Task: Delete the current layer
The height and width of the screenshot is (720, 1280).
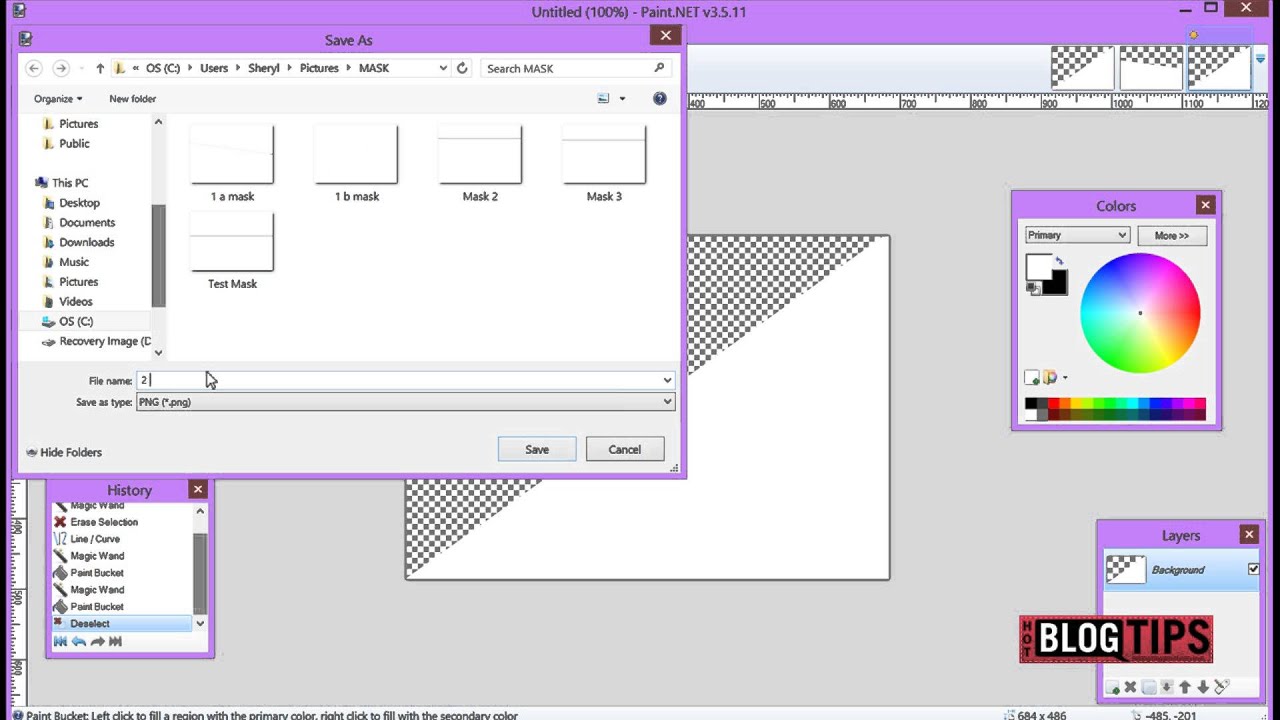Action: click(x=1130, y=687)
